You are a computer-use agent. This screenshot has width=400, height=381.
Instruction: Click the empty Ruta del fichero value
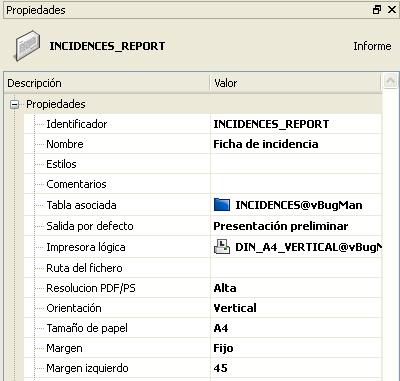(296, 268)
